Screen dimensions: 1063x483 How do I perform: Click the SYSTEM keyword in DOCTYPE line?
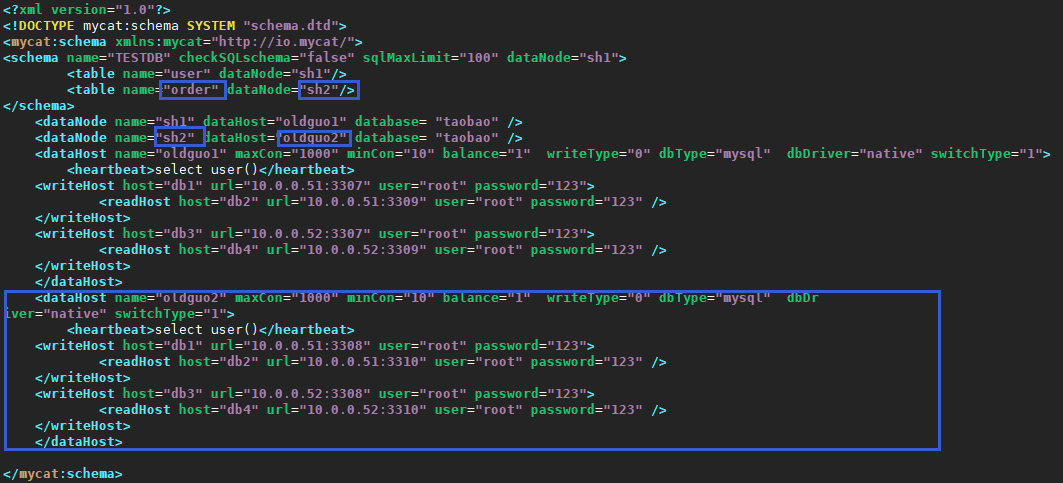(x=211, y=26)
